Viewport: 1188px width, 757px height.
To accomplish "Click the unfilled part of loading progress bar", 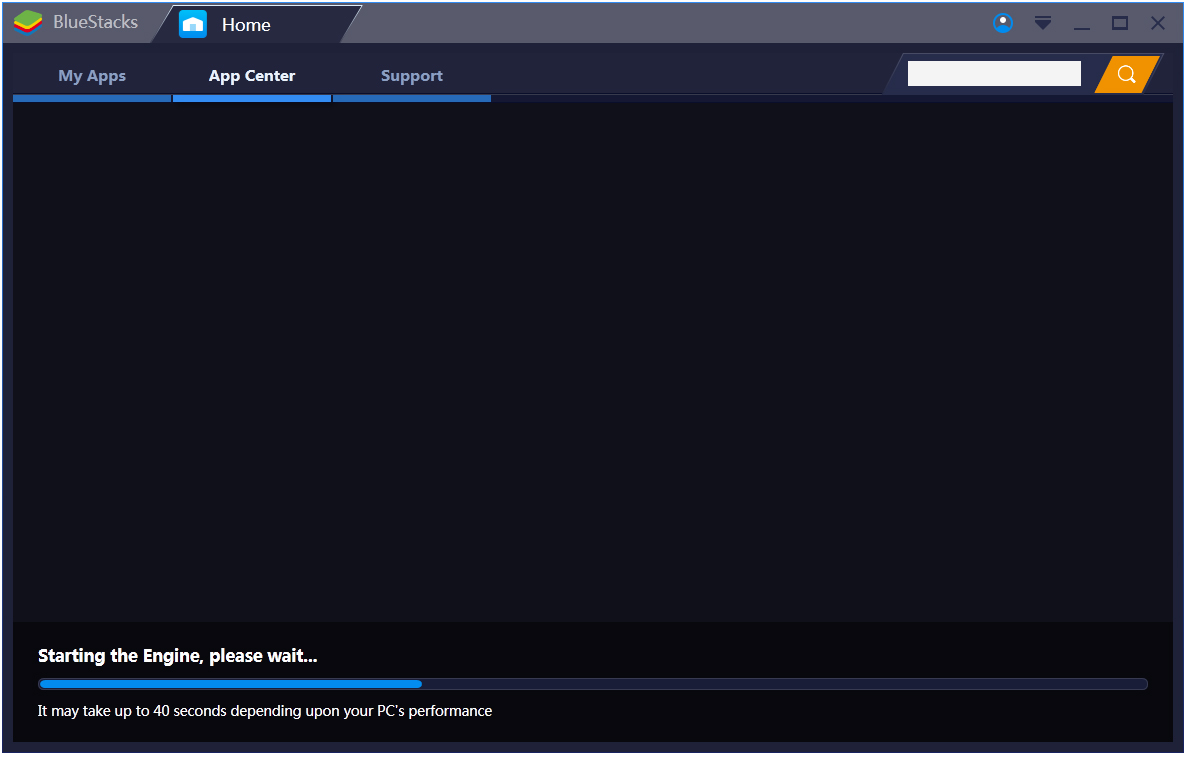I will pos(780,684).
